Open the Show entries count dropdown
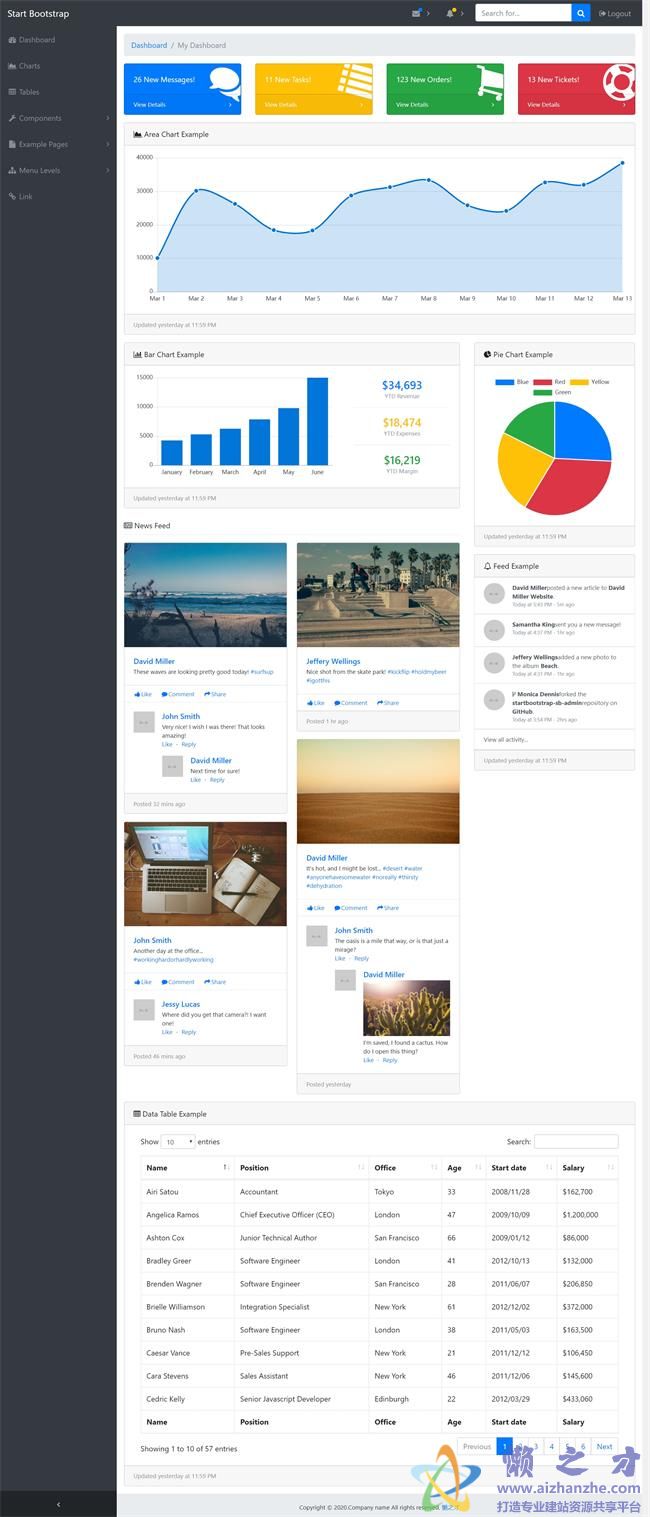 pos(178,1142)
